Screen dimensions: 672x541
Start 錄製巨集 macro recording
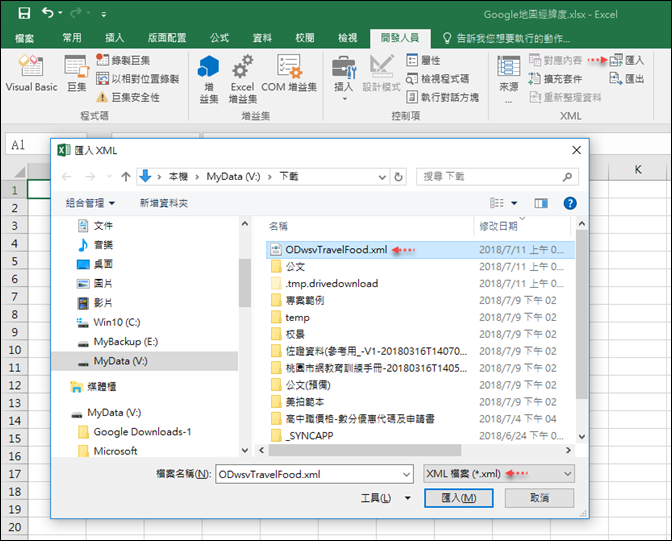coord(123,60)
